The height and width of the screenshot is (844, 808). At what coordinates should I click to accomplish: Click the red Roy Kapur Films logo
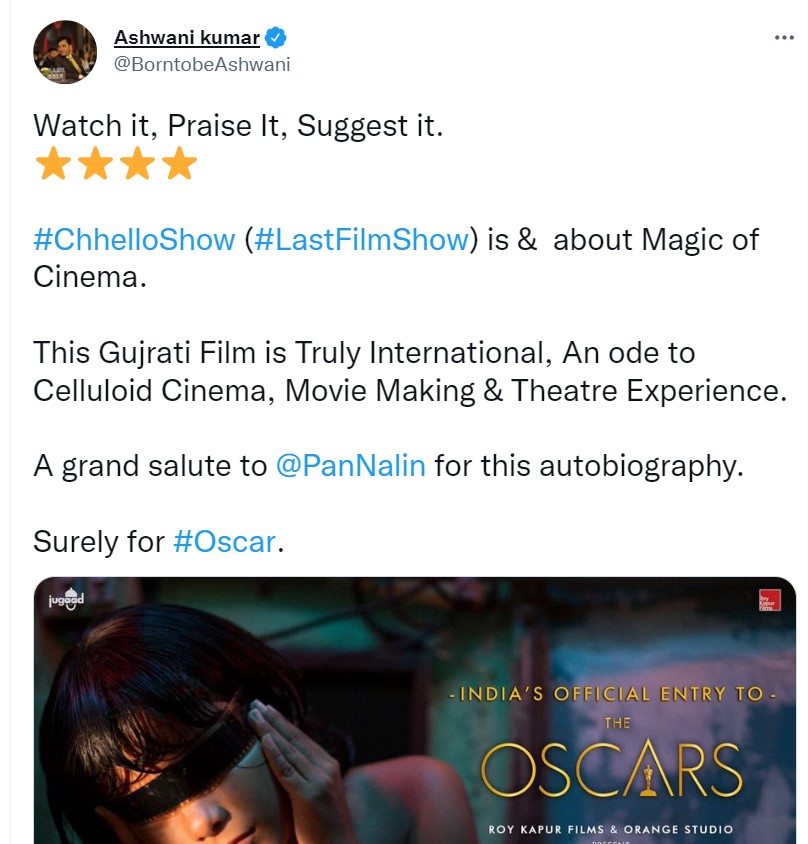[770, 600]
